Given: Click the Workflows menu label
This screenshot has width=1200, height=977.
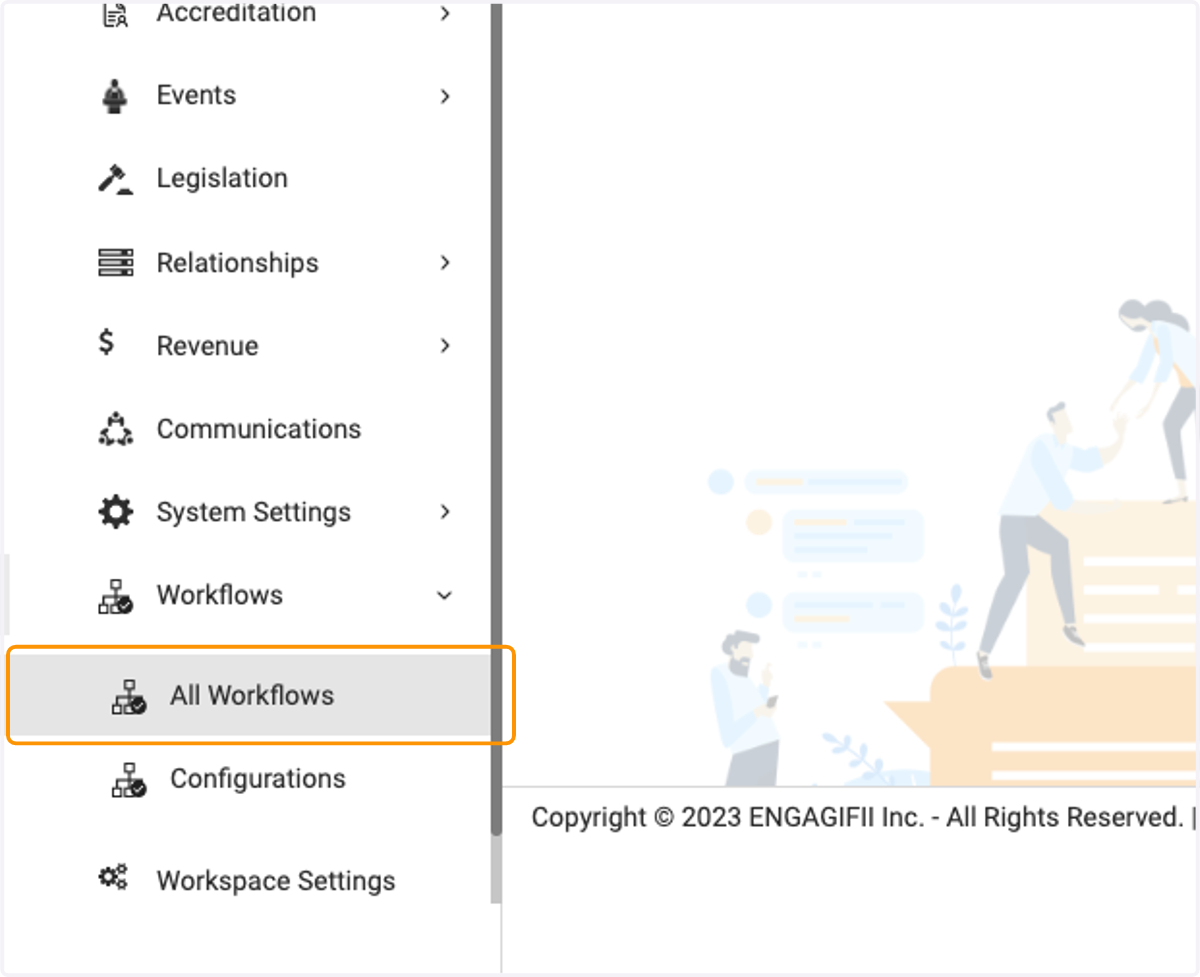Looking at the screenshot, I should click(x=219, y=595).
